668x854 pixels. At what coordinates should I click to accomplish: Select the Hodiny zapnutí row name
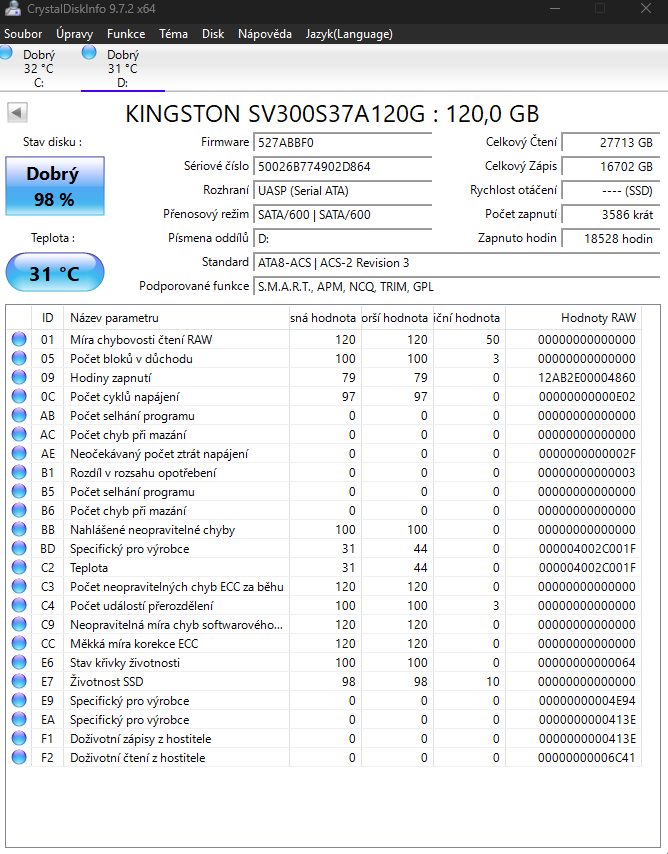[111, 377]
